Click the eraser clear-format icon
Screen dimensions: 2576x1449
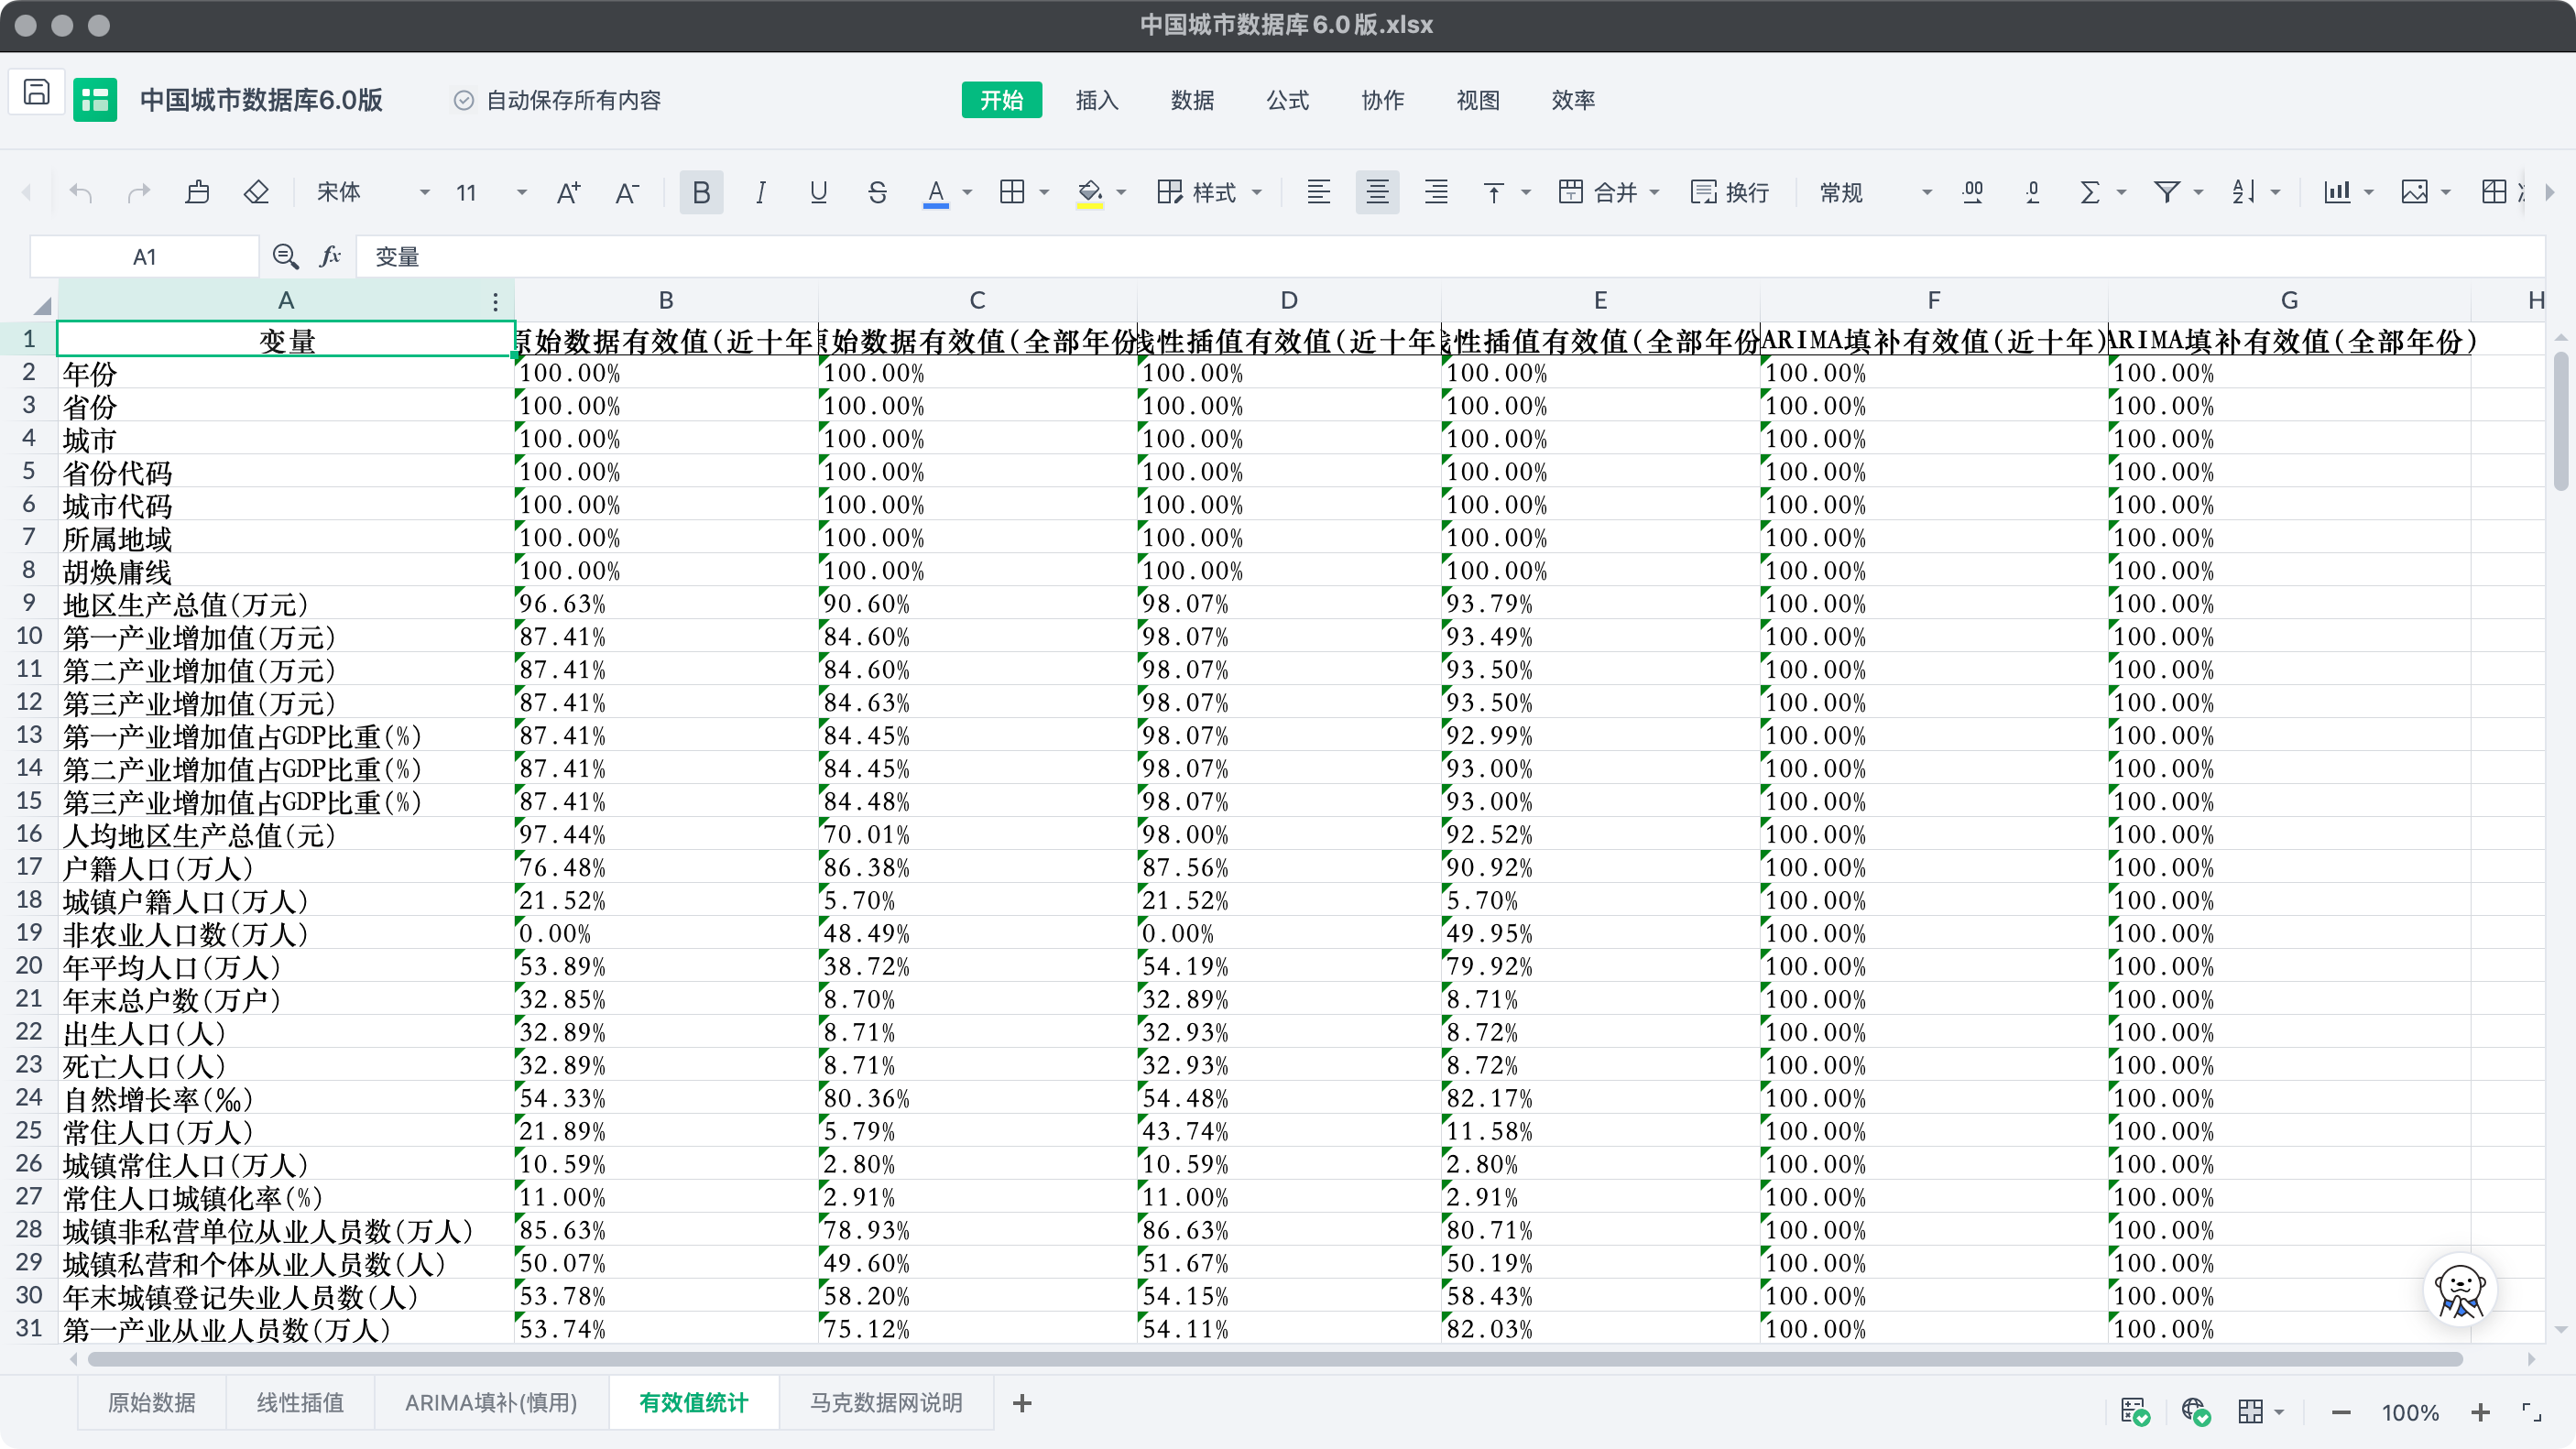[x=256, y=192]
